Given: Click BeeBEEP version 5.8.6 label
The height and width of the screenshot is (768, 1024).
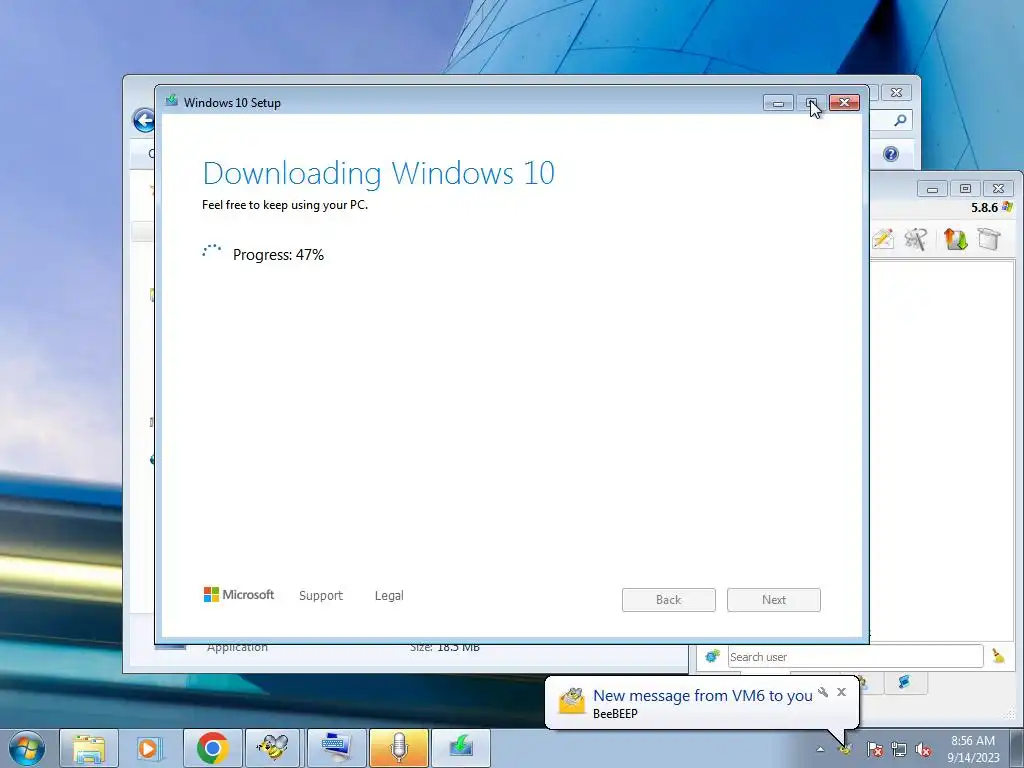Looking at the screenshot, I should pyautogui.click(x=984, y=208).
